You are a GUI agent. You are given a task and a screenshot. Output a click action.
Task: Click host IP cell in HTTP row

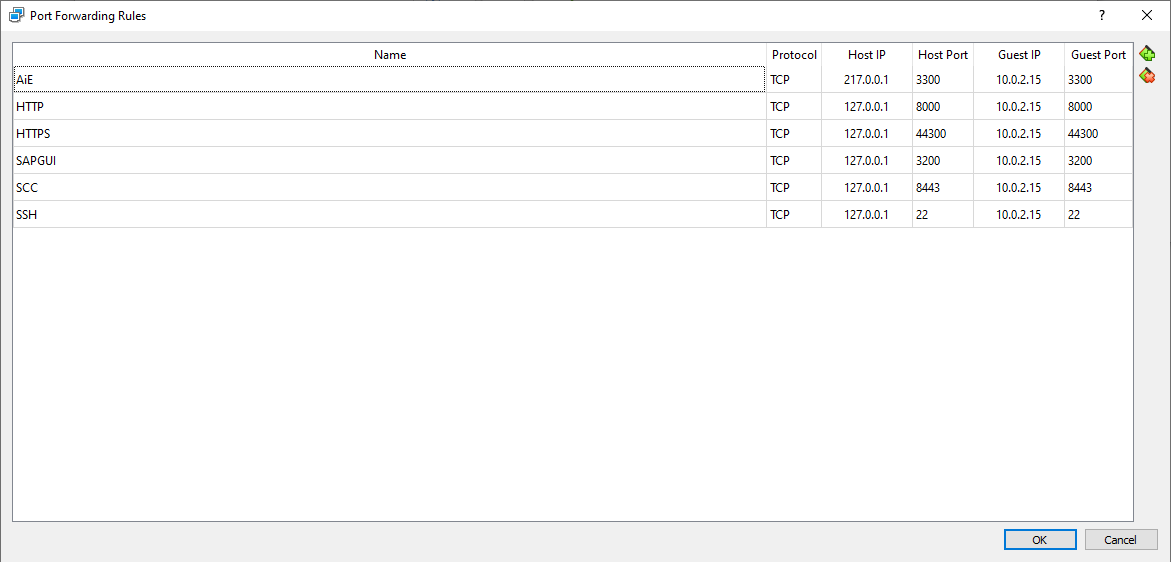866,107
